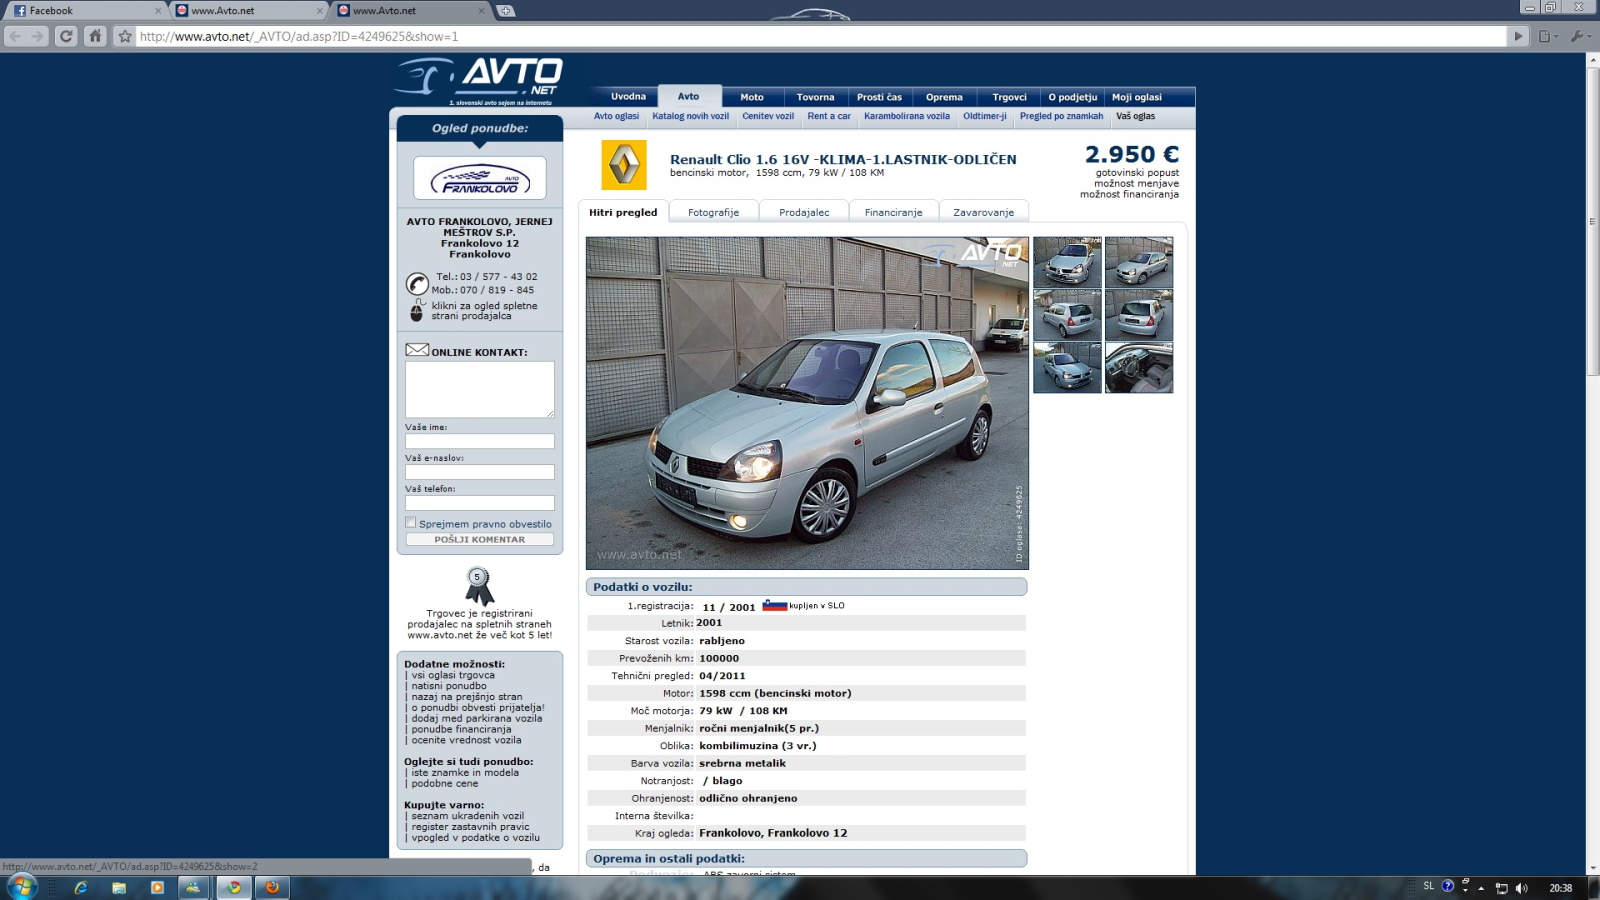Image resolution: width=1600 pixels, height=900 pixels.
Task: Click the main silver Clio photo
Action: (807, 403)
